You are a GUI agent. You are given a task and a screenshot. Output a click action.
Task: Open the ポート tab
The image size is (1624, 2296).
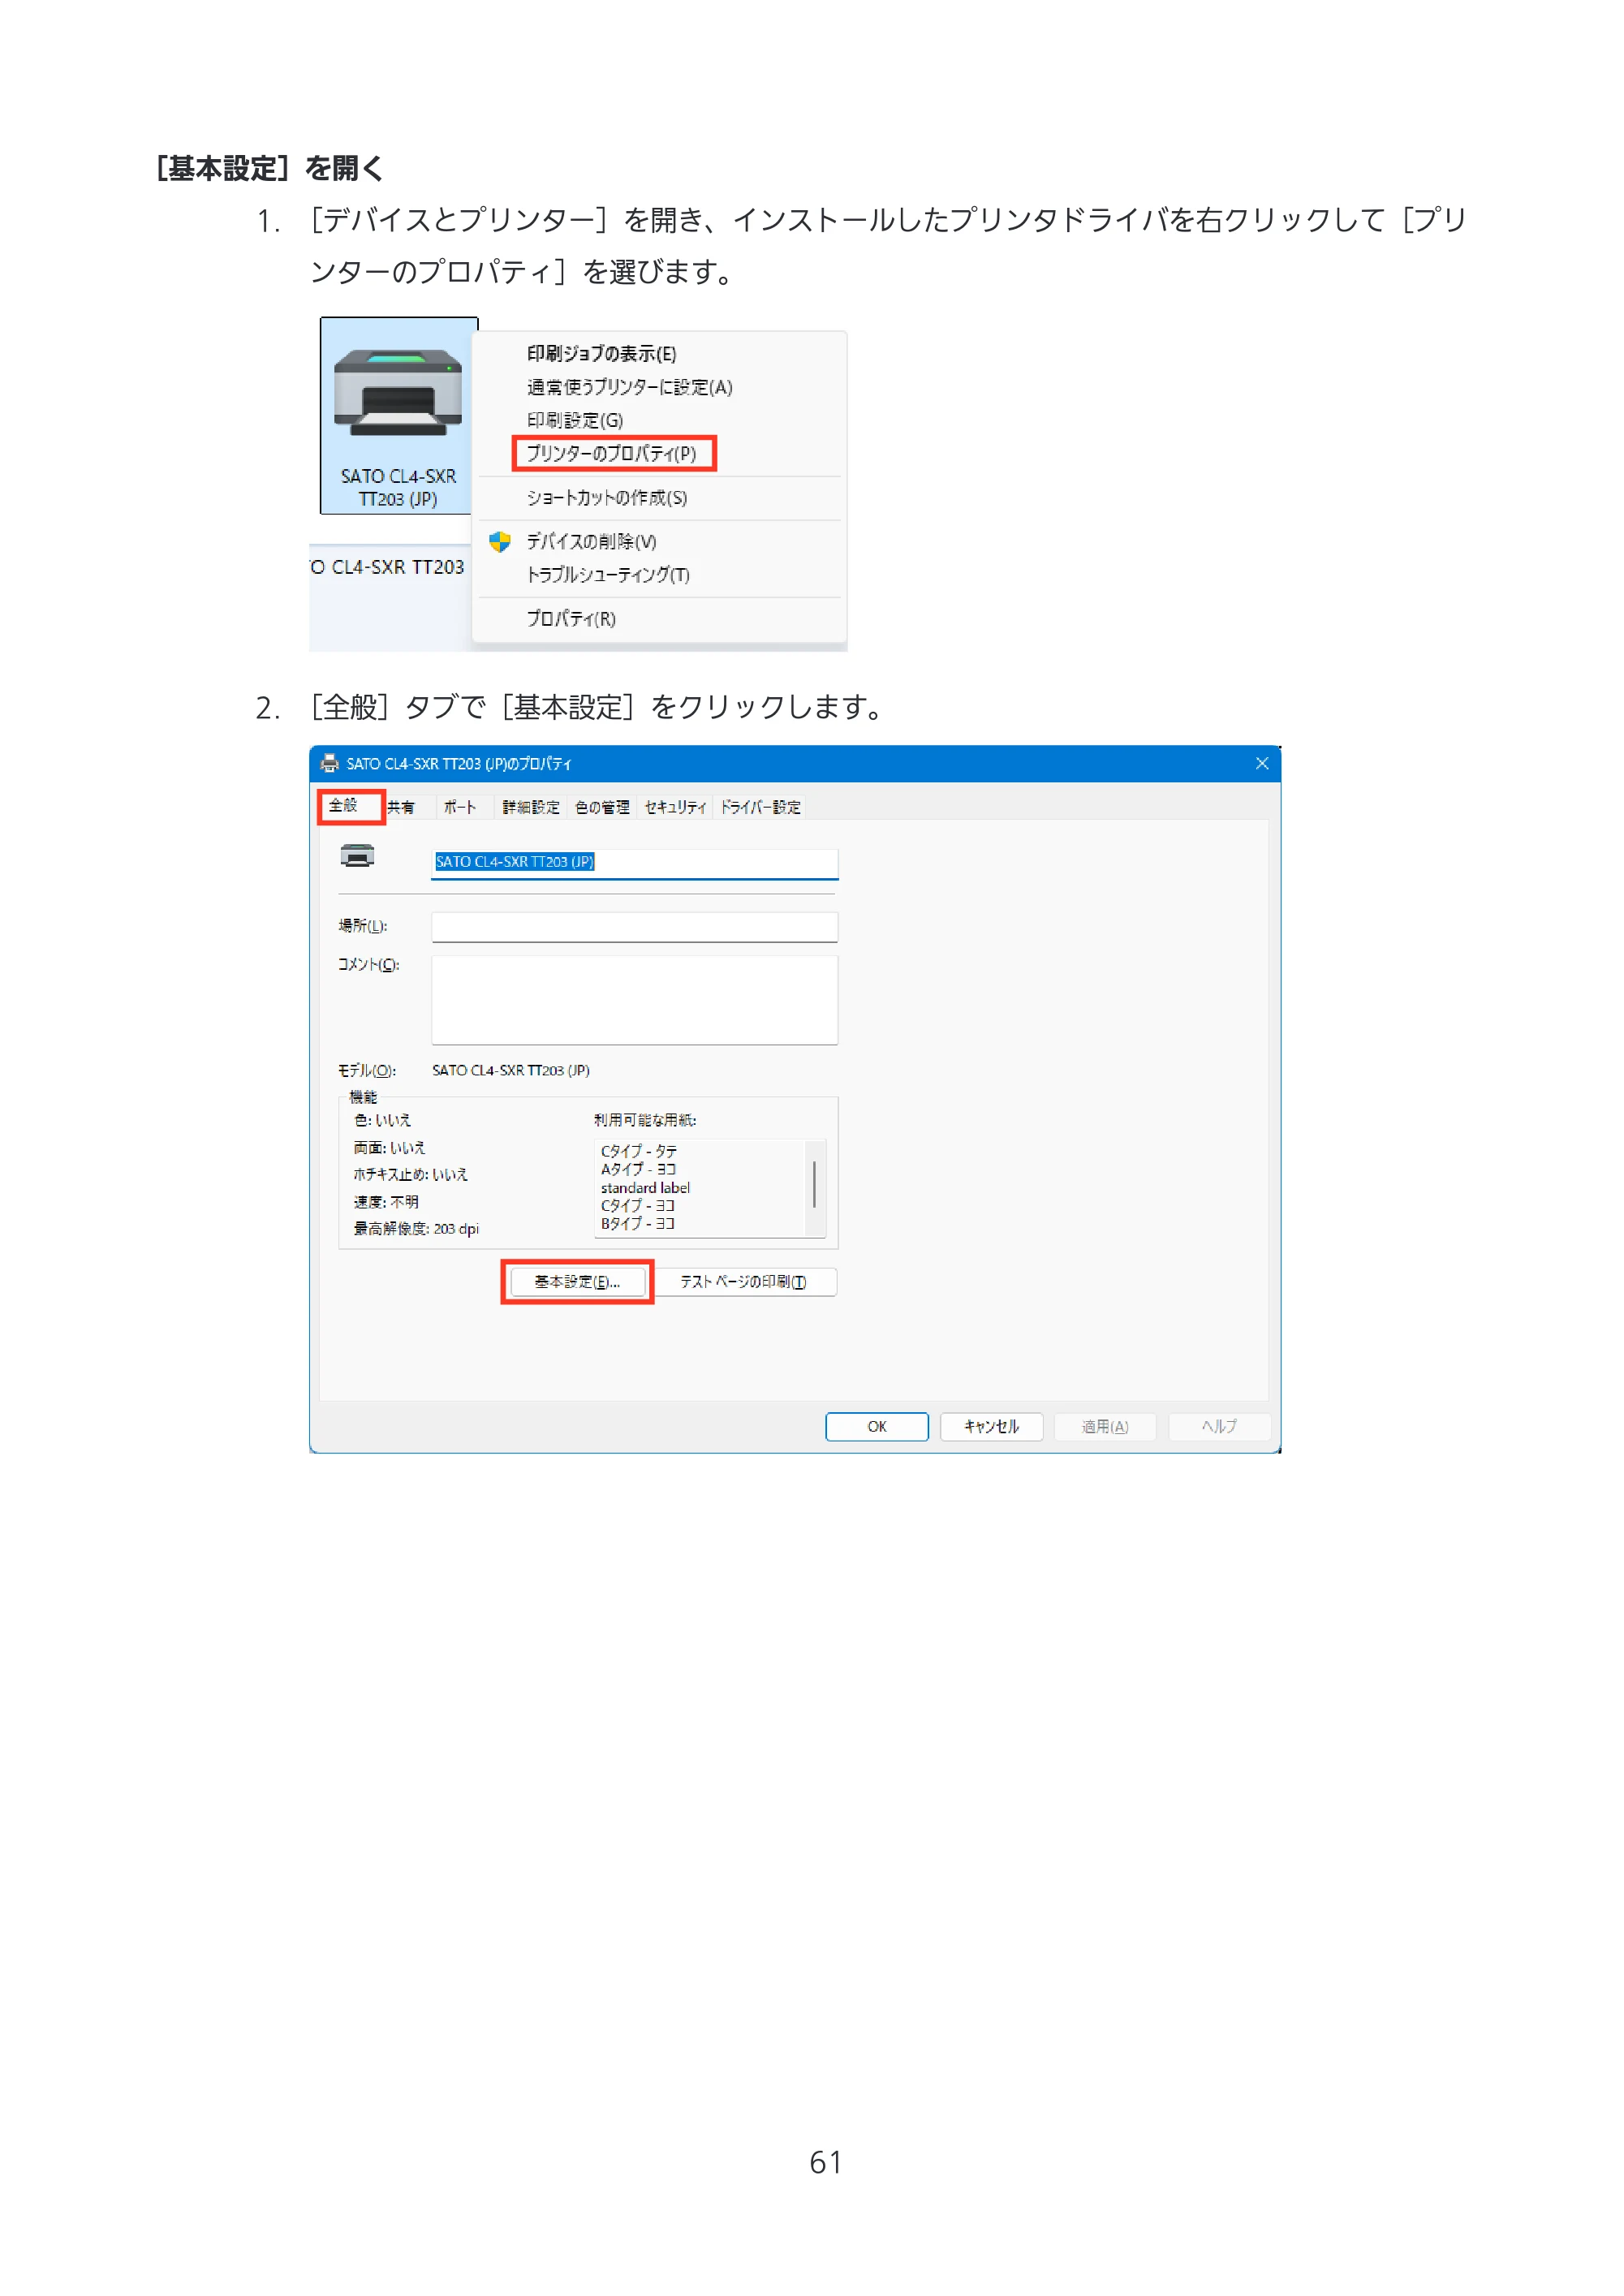tap(460, 807)
